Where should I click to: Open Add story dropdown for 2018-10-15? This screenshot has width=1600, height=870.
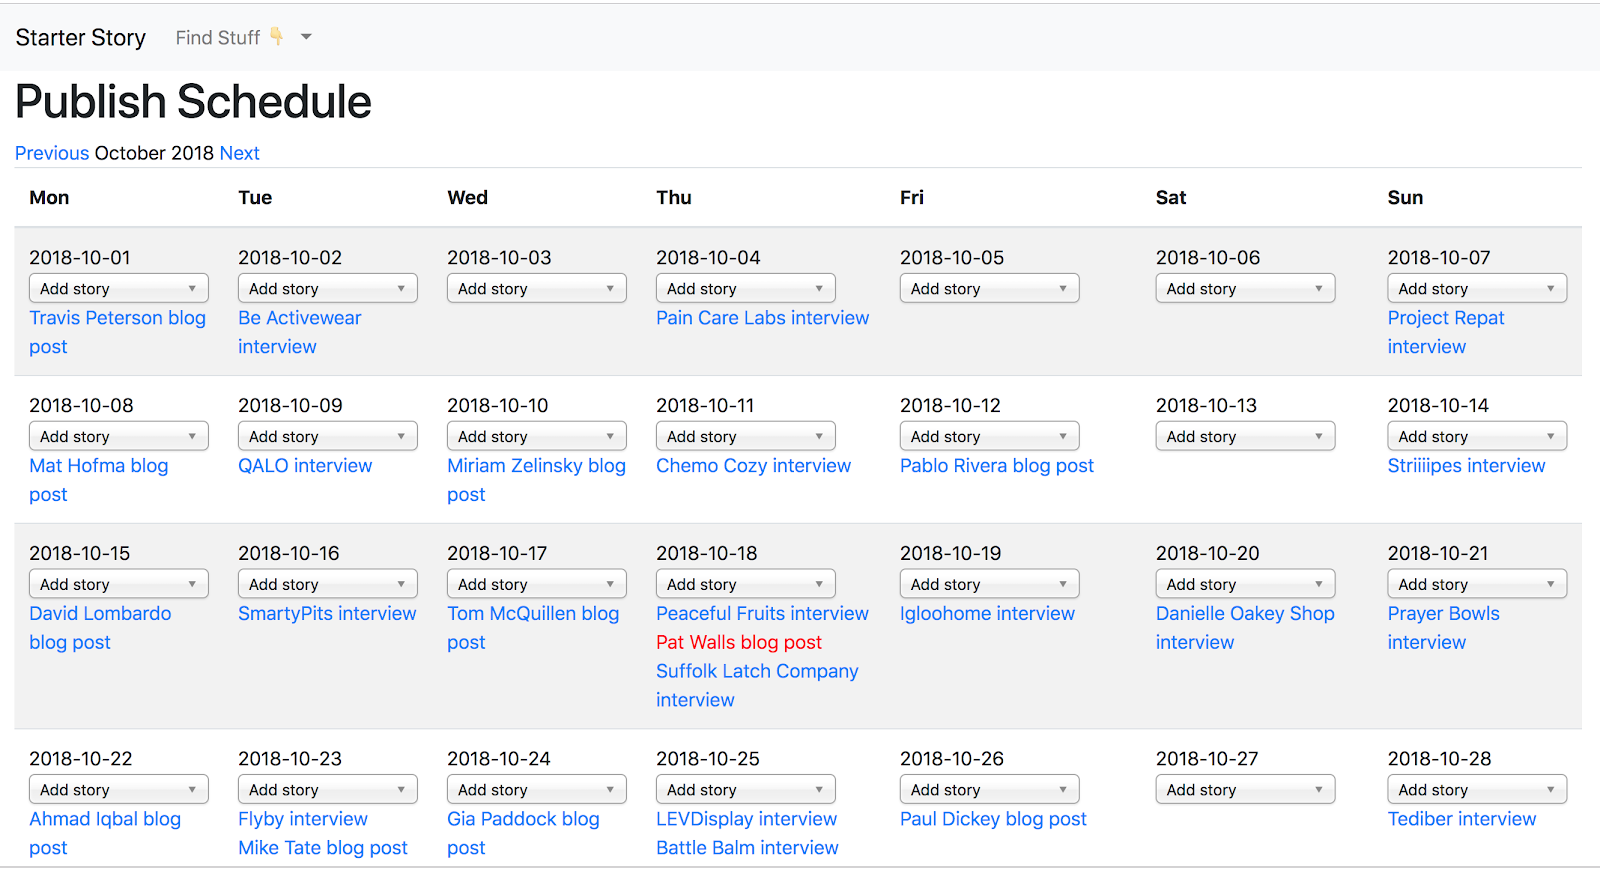click(x=119, y=584)
